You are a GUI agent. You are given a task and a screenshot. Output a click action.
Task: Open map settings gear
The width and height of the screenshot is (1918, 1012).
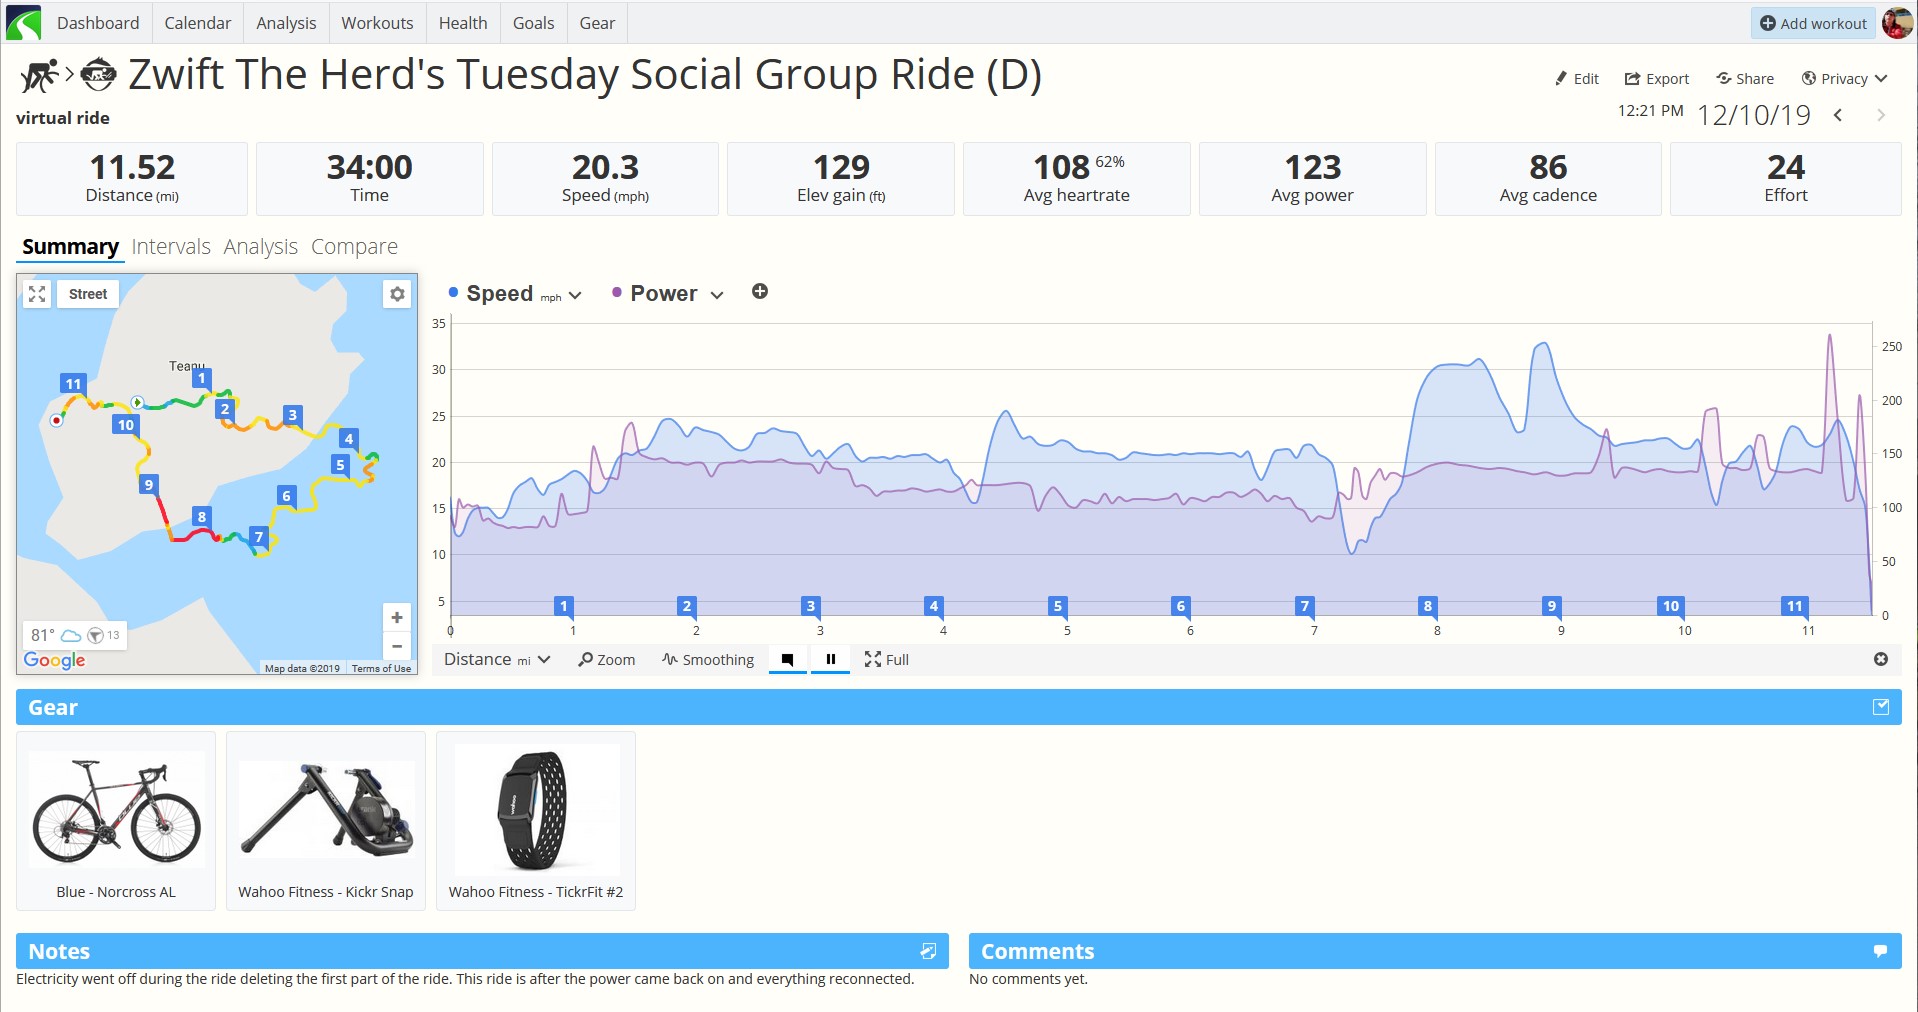pyautogui.click(x=397, y=294)
